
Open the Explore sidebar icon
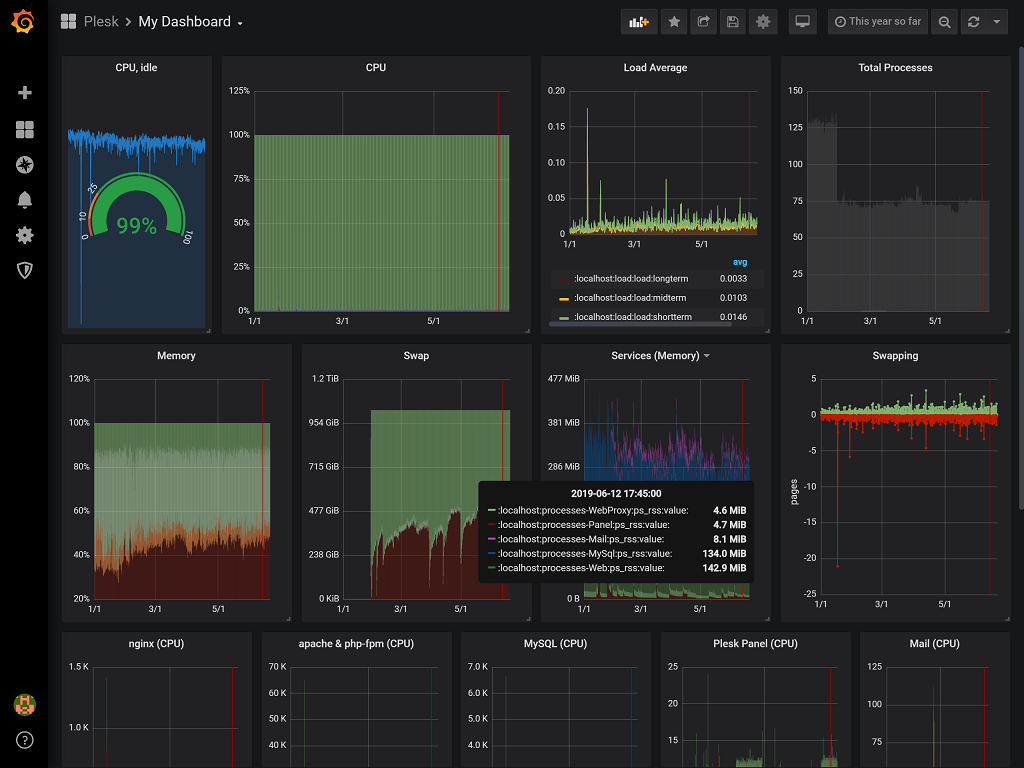tap(24, 165)
